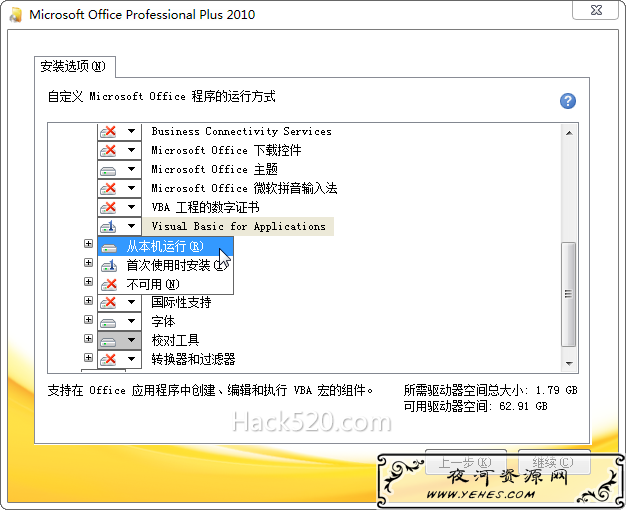Select 校对工具 row text
Screen dimensions: 626x510
(x=175, y=340)
